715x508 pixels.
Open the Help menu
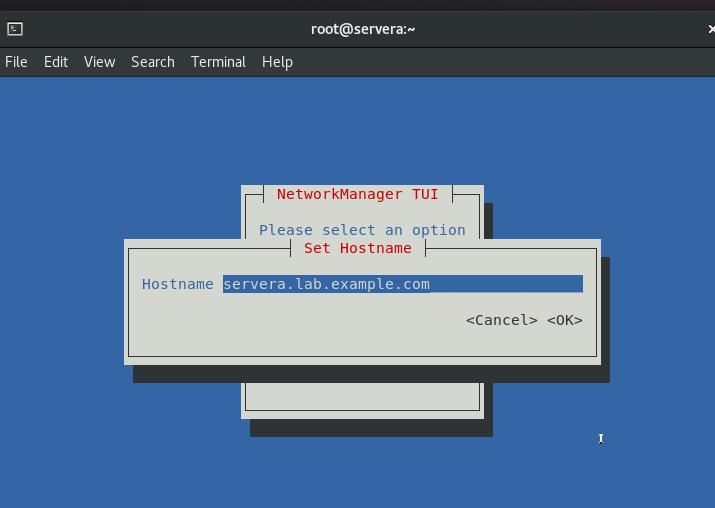[277, 62]
